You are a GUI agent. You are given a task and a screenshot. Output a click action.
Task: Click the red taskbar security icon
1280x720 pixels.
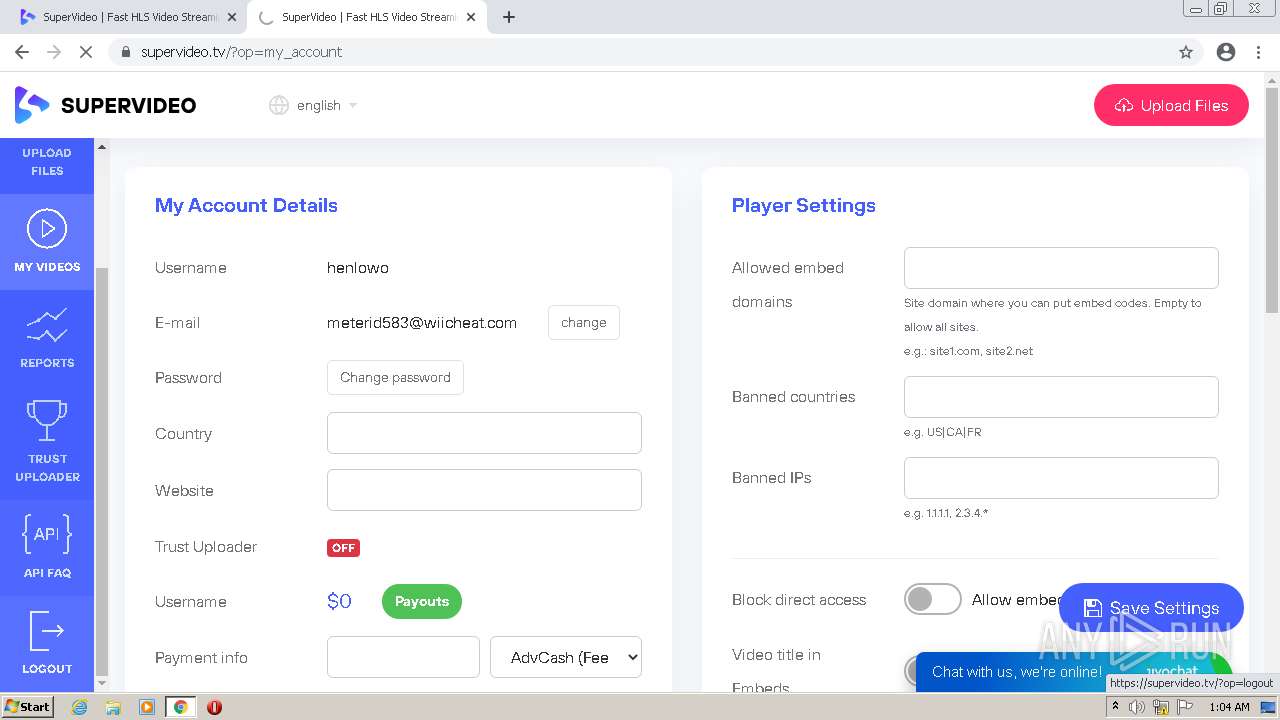tap(214, 707)
